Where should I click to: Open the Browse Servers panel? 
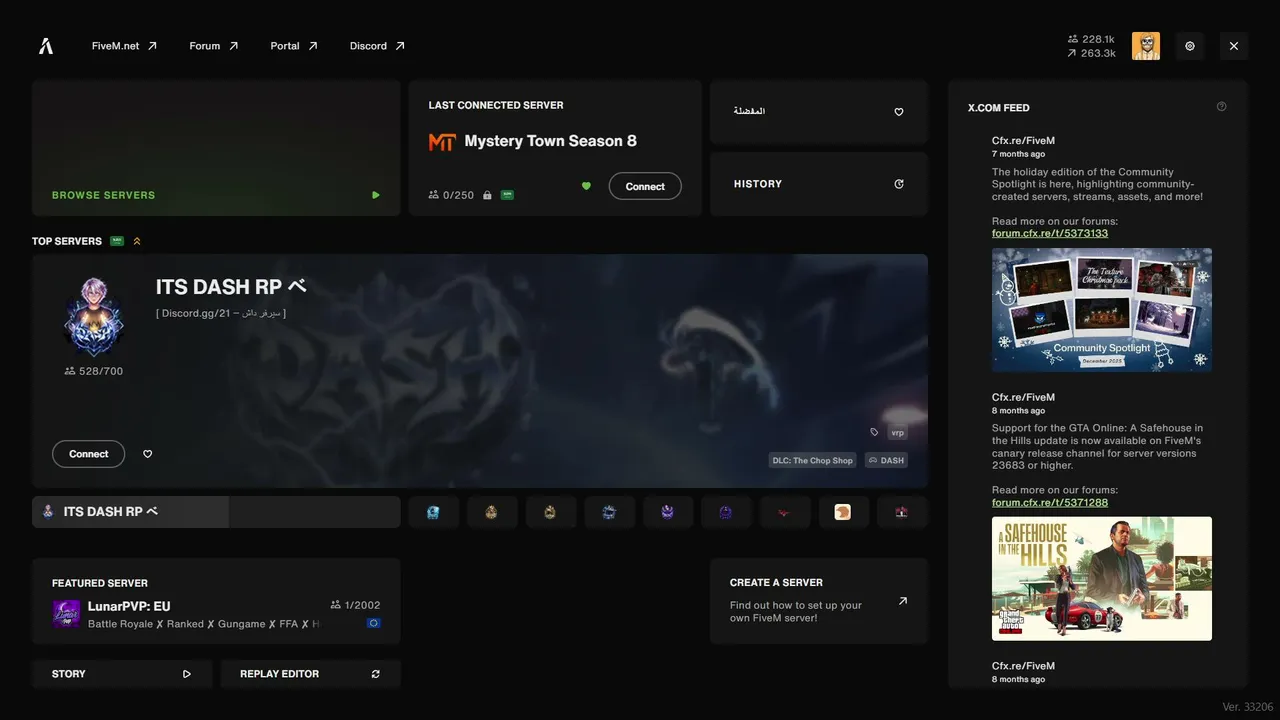click(x=216, y=148)
